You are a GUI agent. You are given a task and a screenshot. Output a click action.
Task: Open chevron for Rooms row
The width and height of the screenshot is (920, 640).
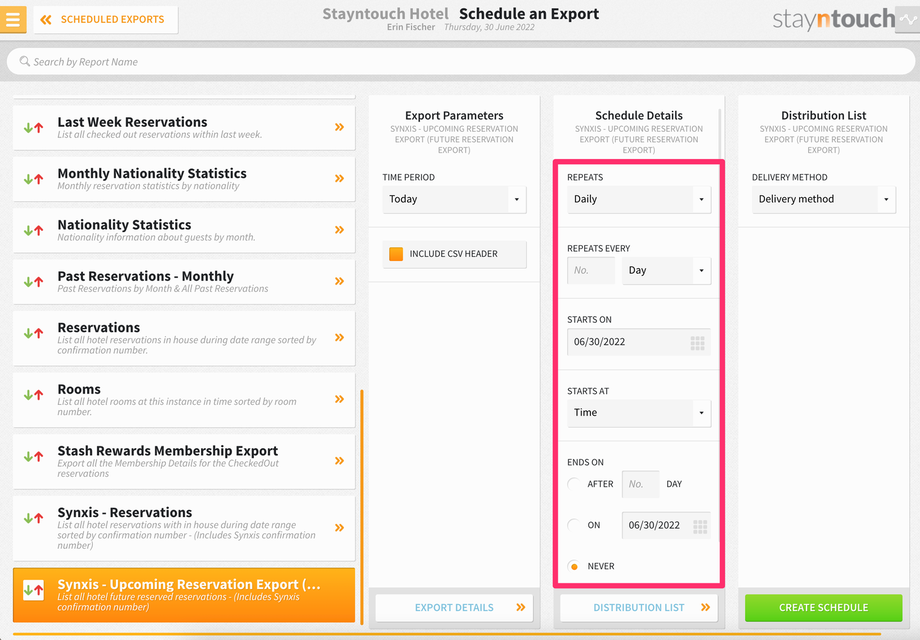tap(339, 399)
